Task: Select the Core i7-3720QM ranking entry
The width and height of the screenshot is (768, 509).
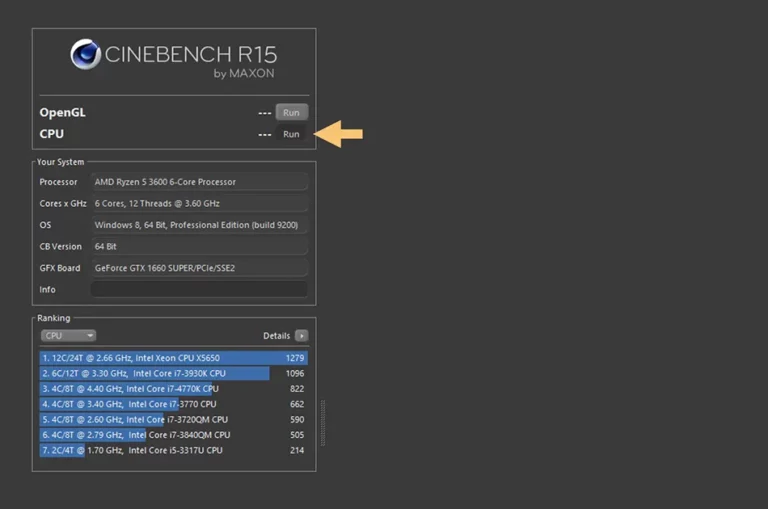Action: click(x=173, y=419)
